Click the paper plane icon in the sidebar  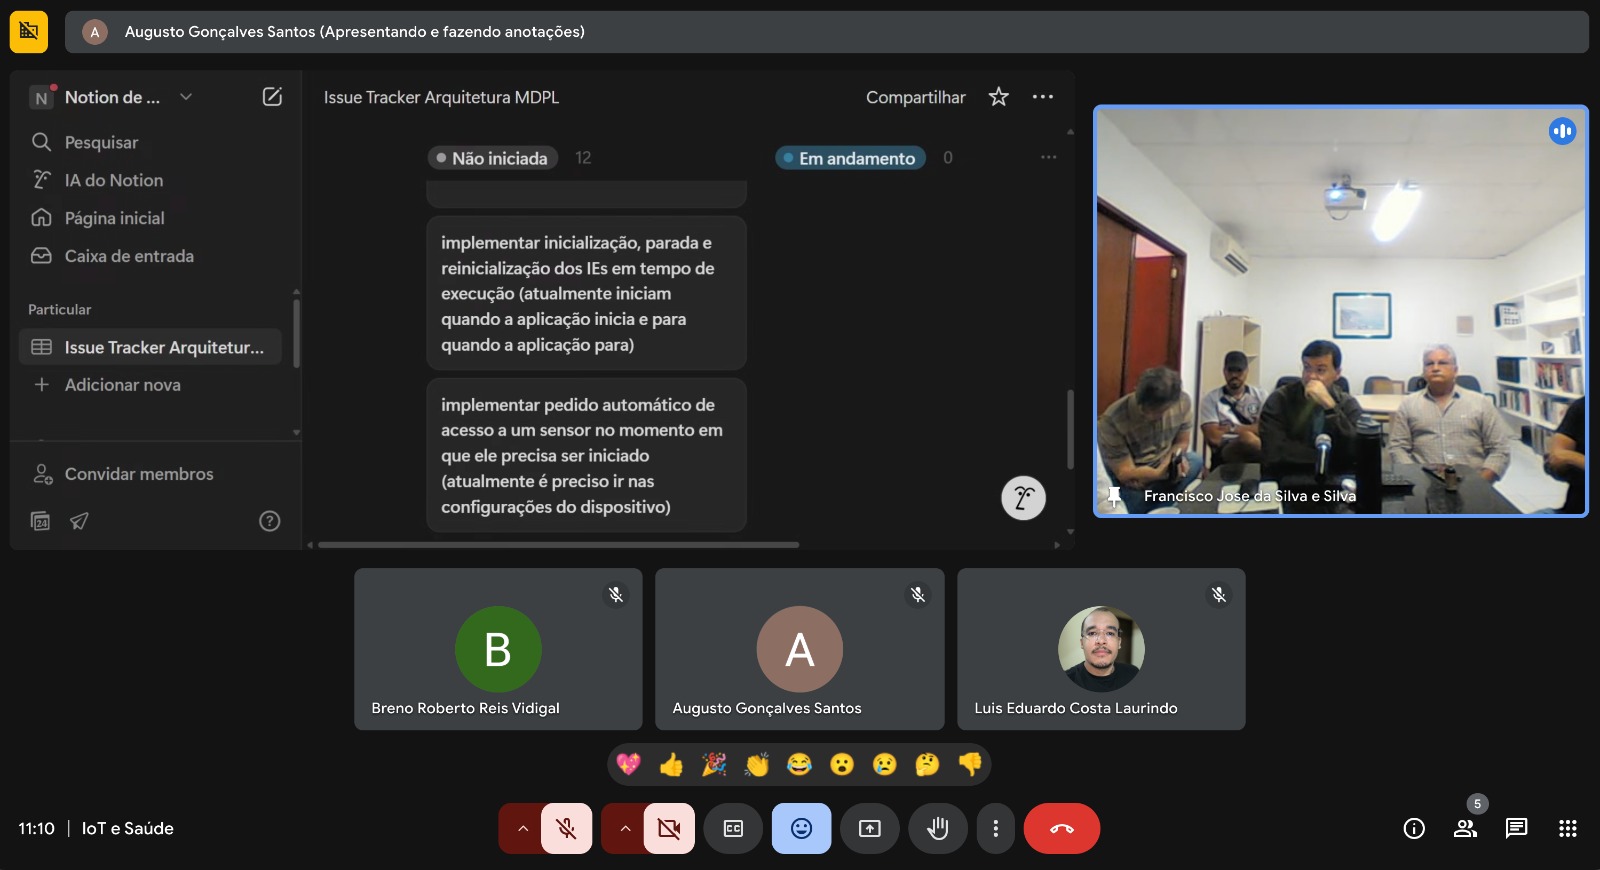point(79,521)
